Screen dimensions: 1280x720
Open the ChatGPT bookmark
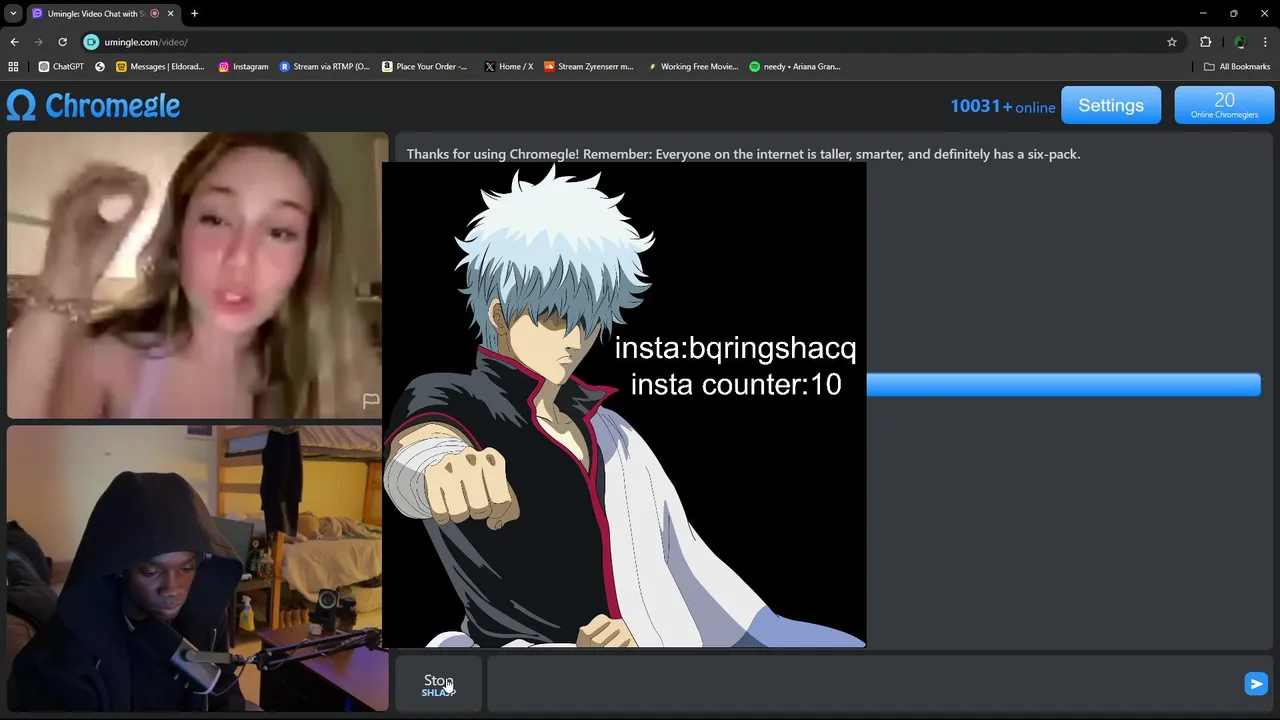(61, 67)
